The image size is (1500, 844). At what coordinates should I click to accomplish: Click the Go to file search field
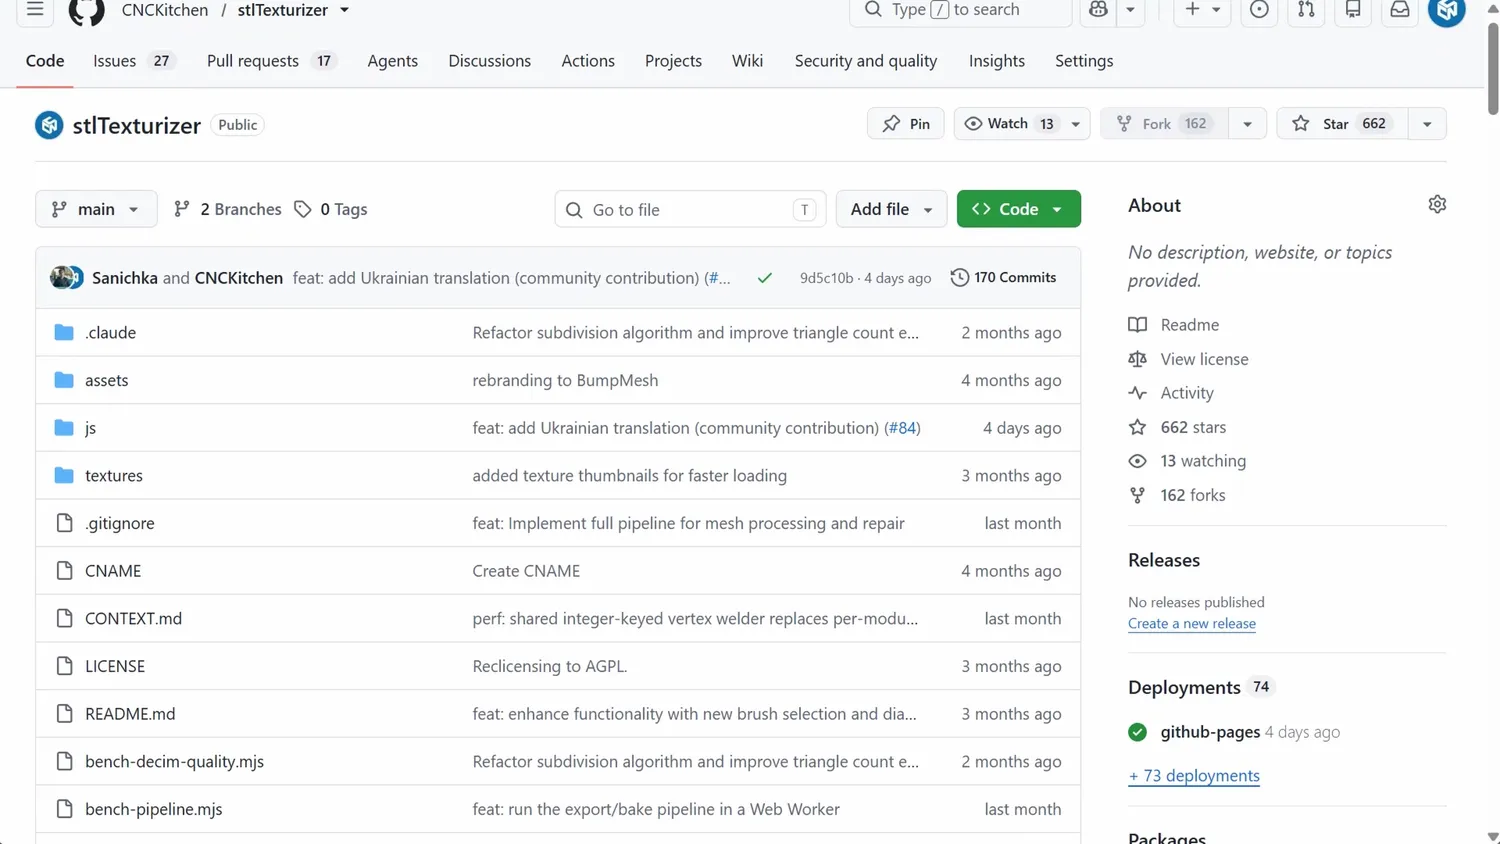tap(690, 209)
